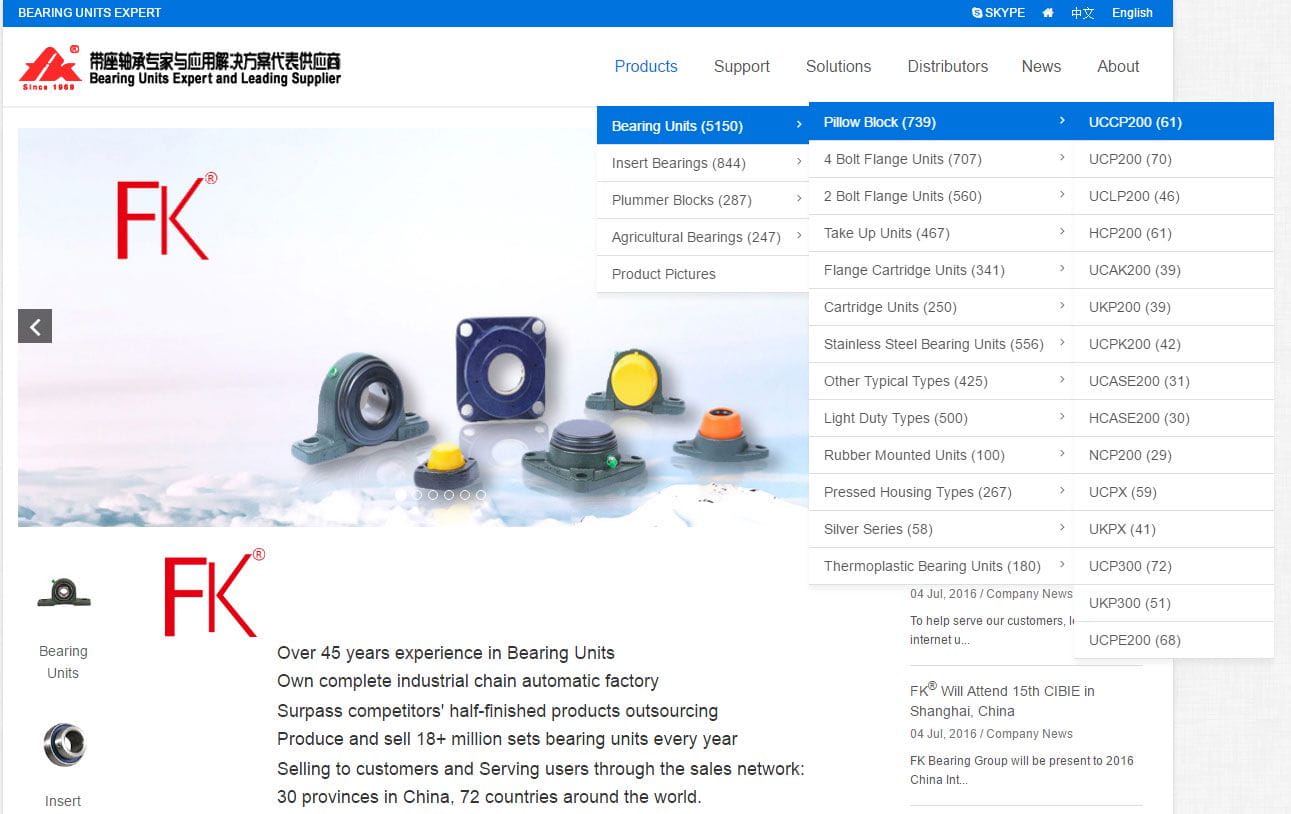This screenshot has width=1291, height=814.
Task: Expand Bearing Units (5150) submenu arrow
Action: 798,125
